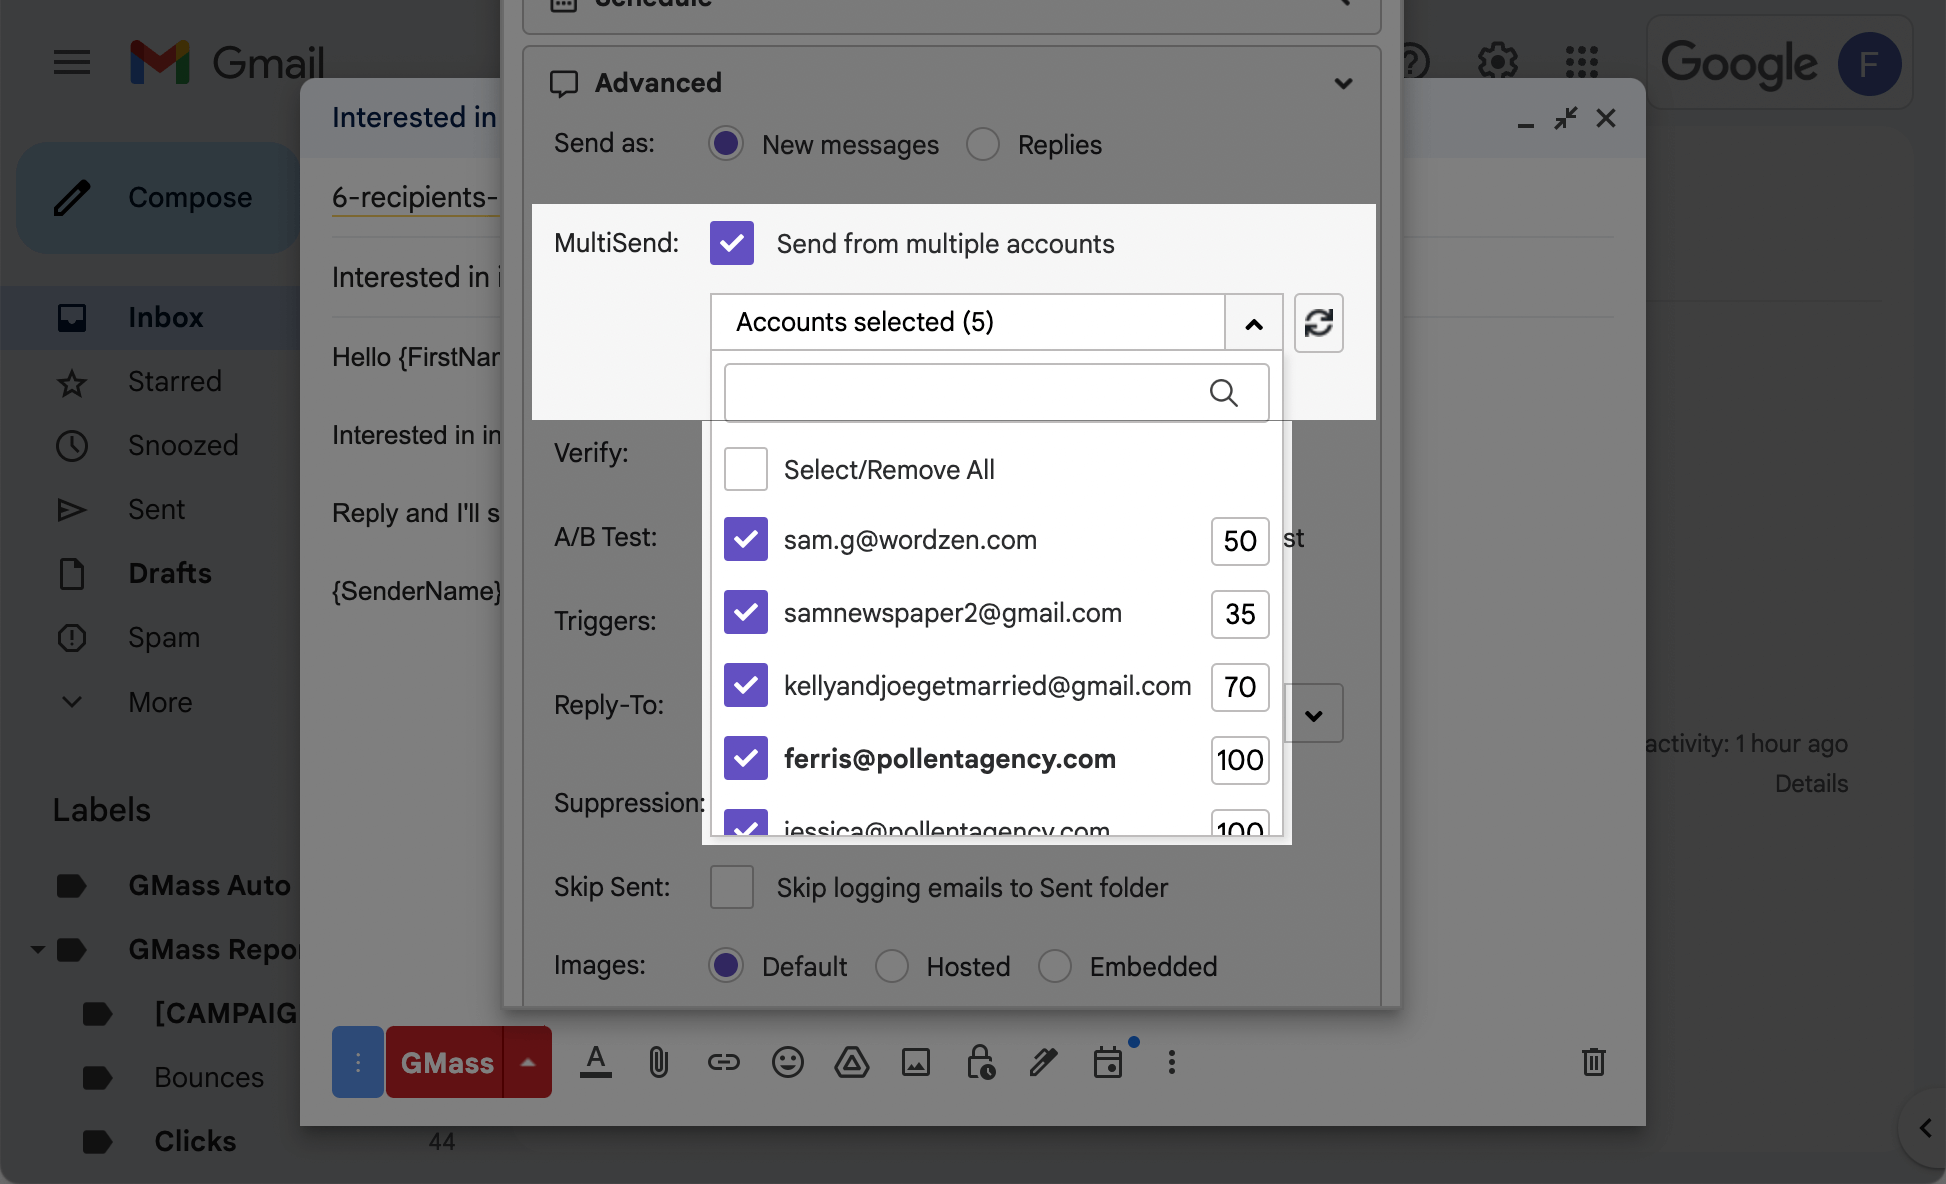
Task: Select Embedded images option
Action: (1055, 966)
